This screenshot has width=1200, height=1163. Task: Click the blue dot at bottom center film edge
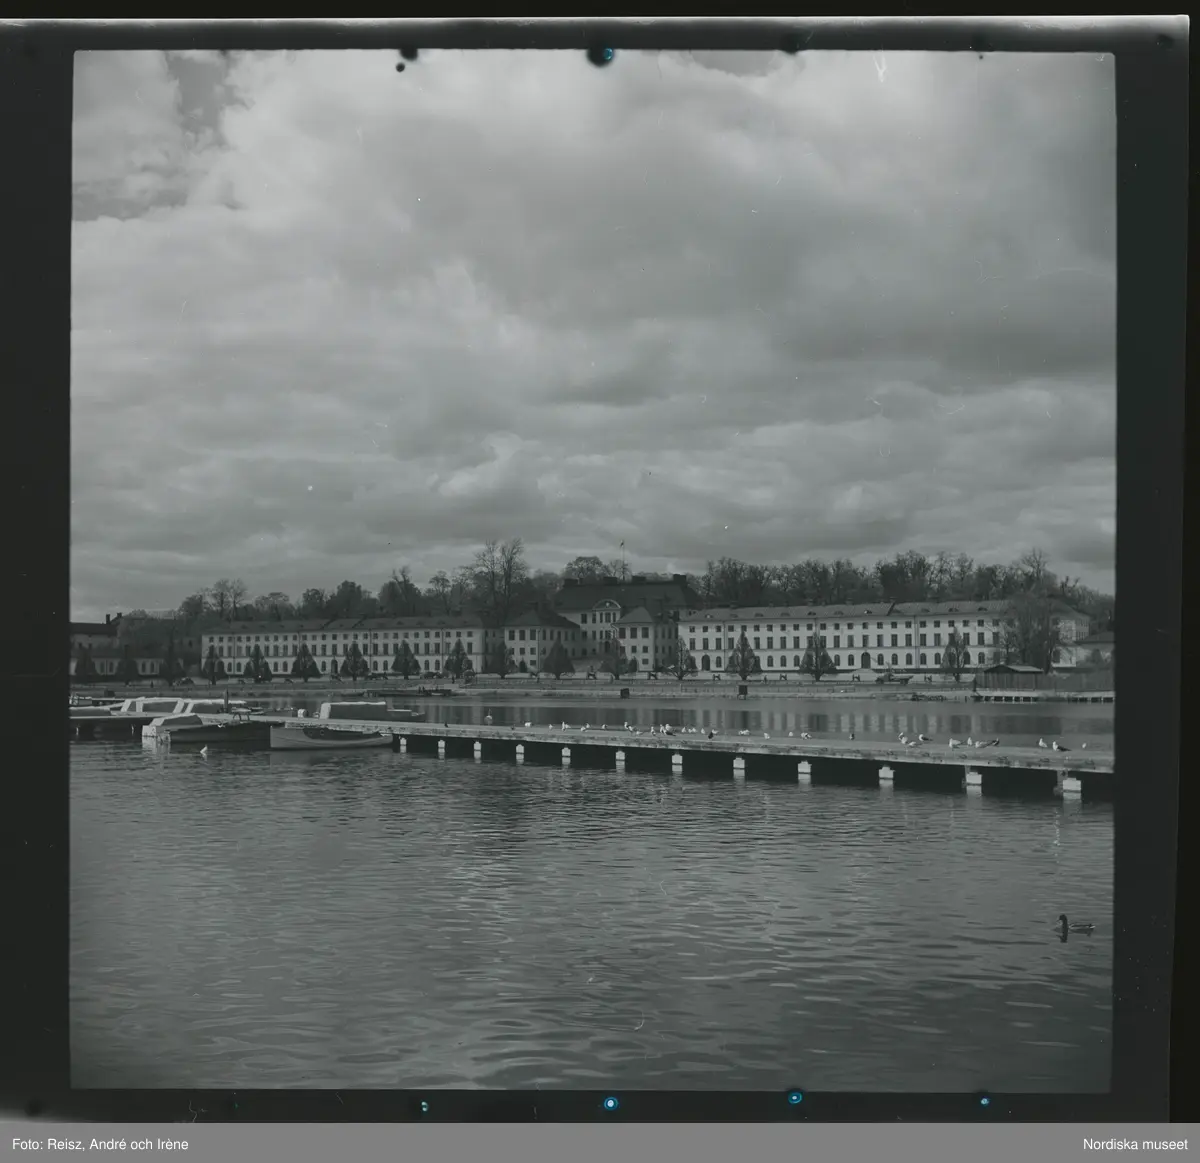tap(607, 1102)
